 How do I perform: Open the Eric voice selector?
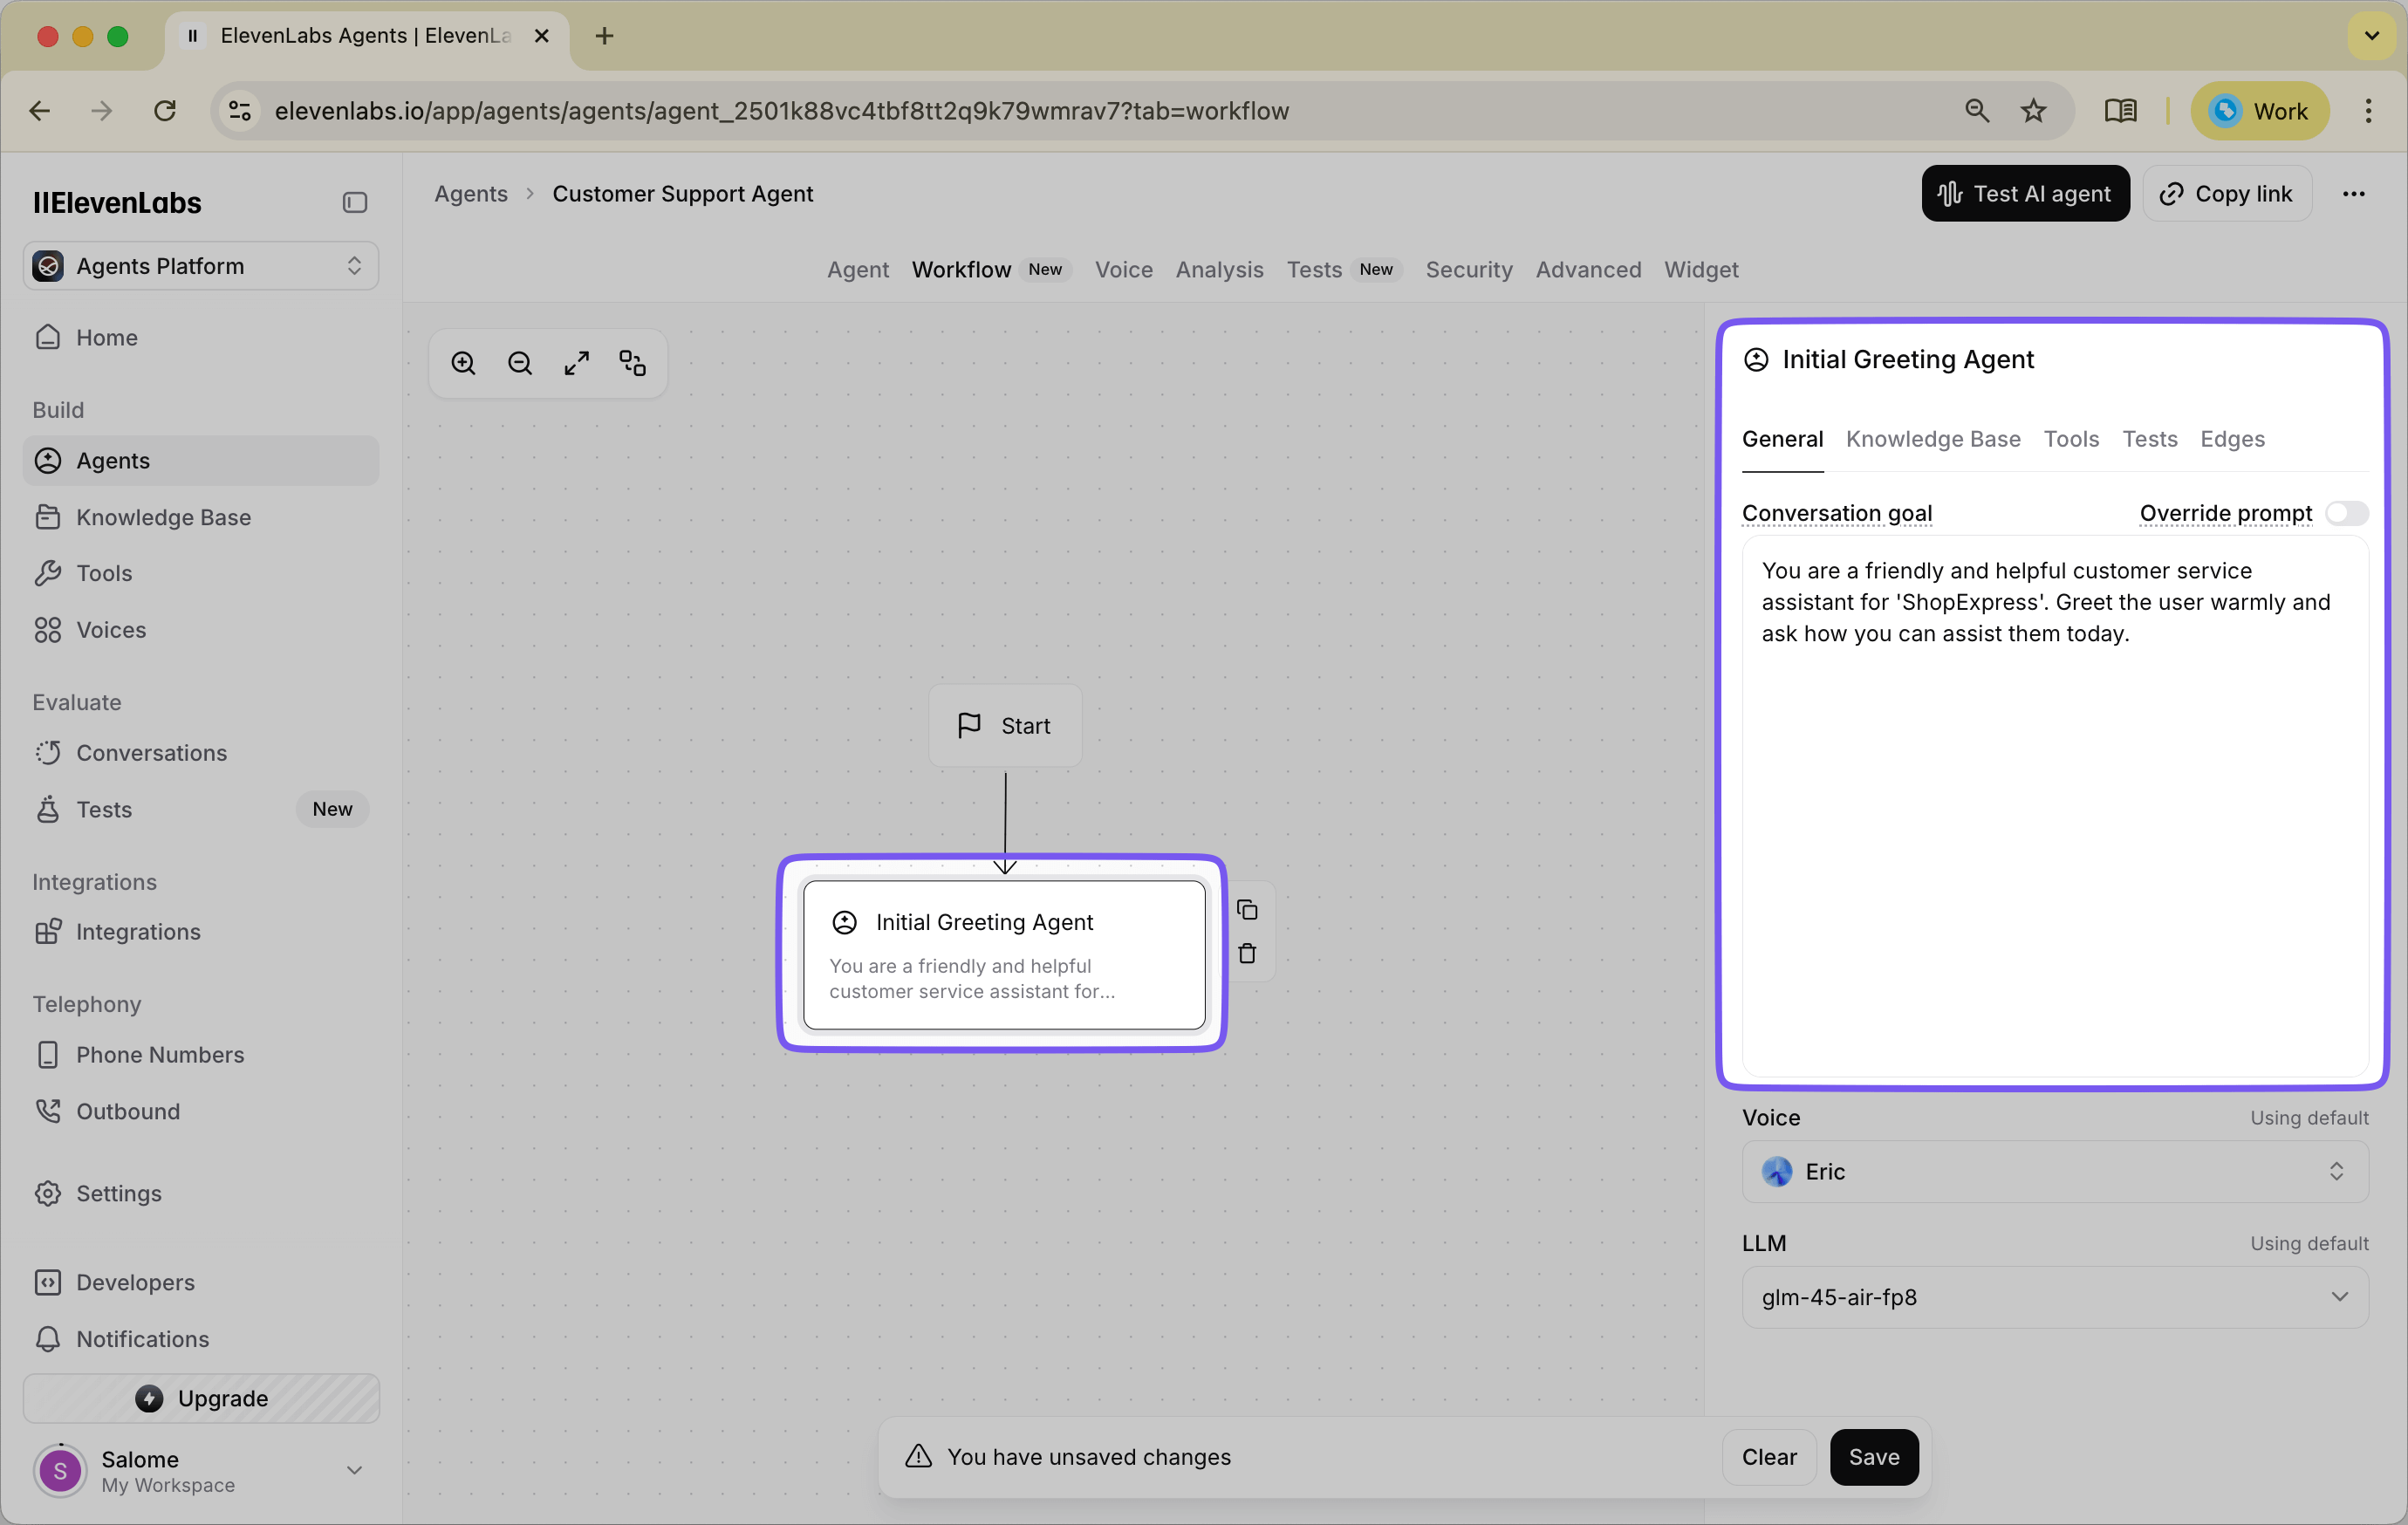tap(2053, 1171)
